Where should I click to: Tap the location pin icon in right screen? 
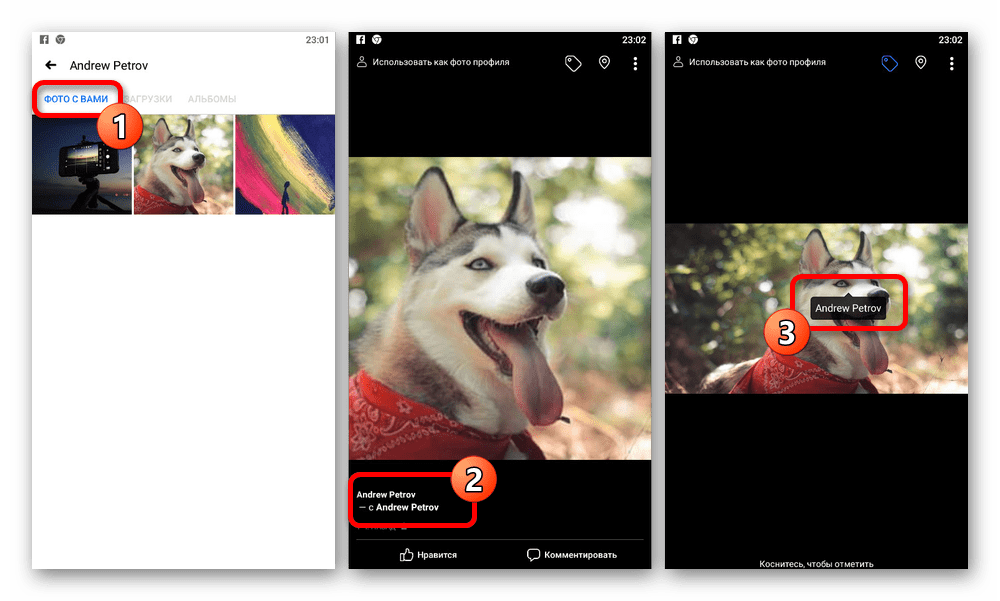pos(920,63)
